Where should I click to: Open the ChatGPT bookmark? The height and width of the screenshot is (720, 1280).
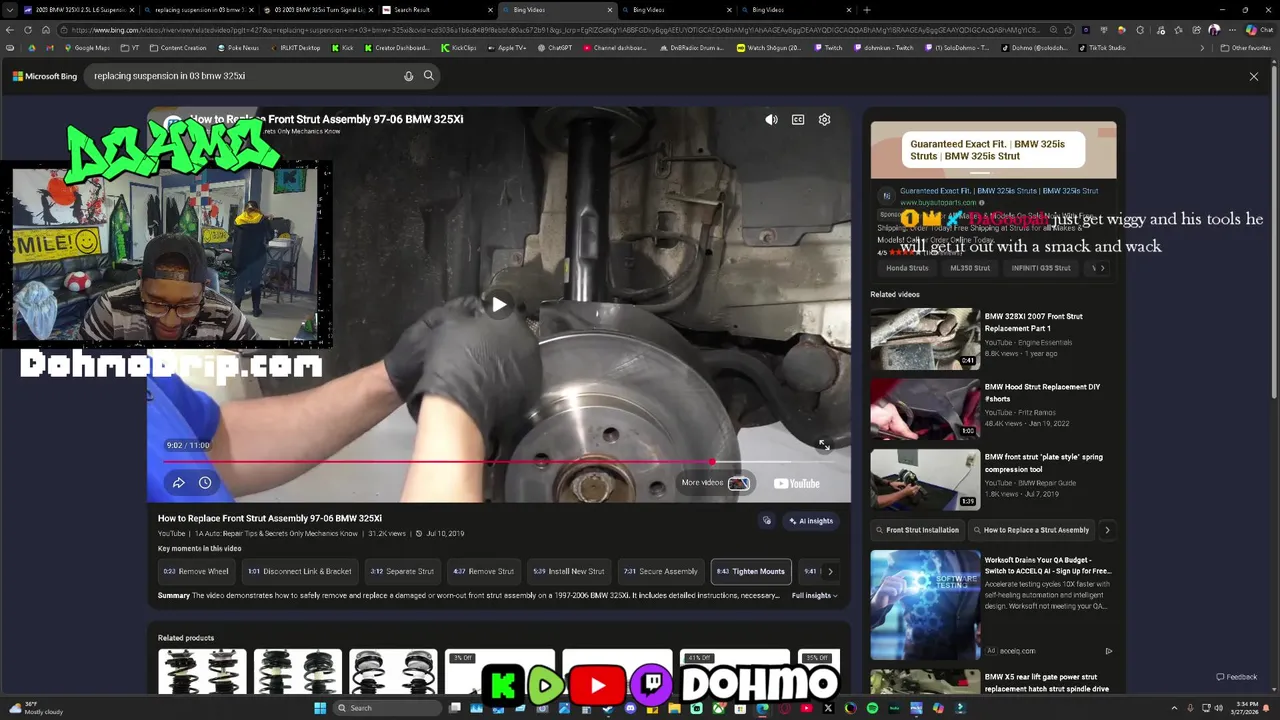[x=554, y=48]
